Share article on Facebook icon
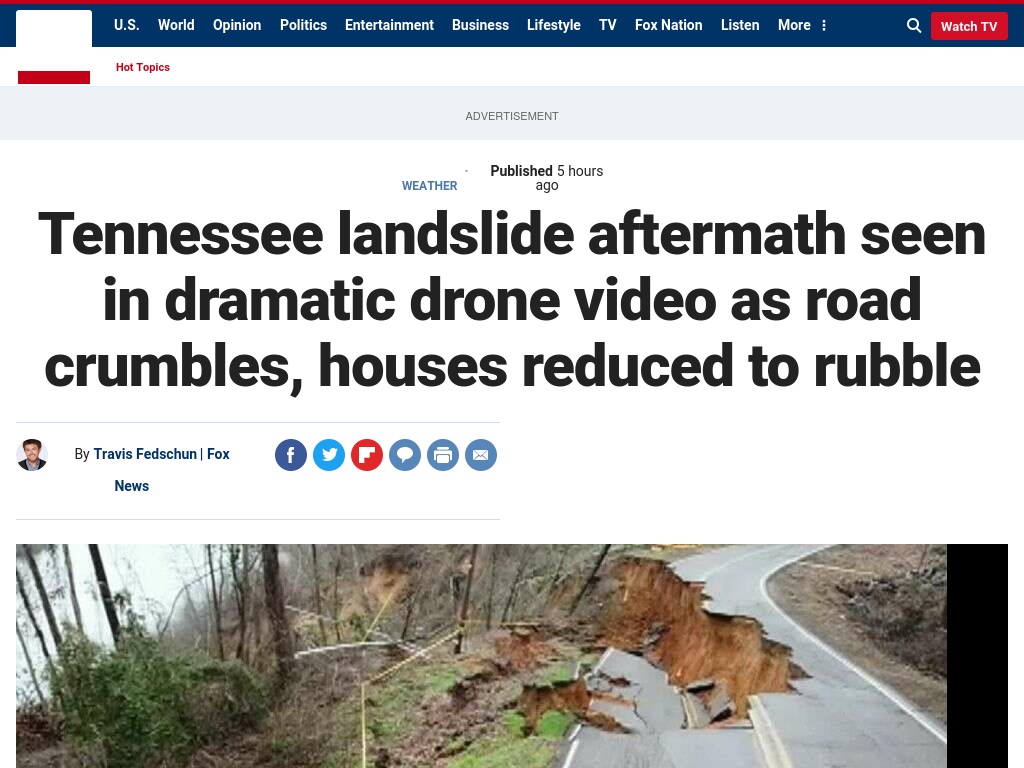1024x768 pixels. pyautogui.click(x=291, y=455)
